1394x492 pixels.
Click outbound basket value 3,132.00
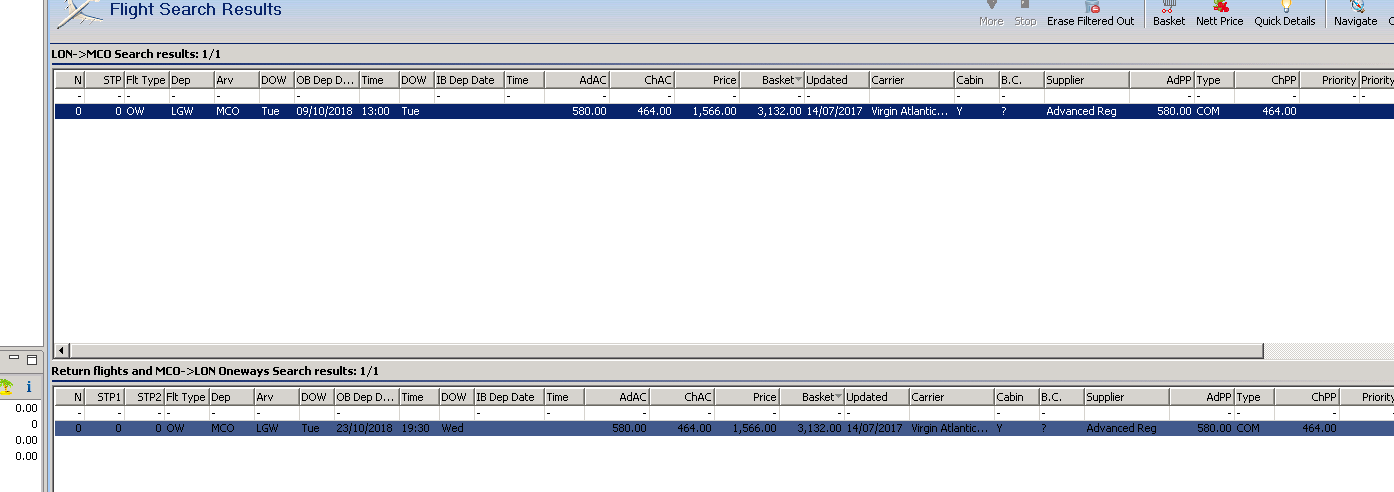click(773, 112)
